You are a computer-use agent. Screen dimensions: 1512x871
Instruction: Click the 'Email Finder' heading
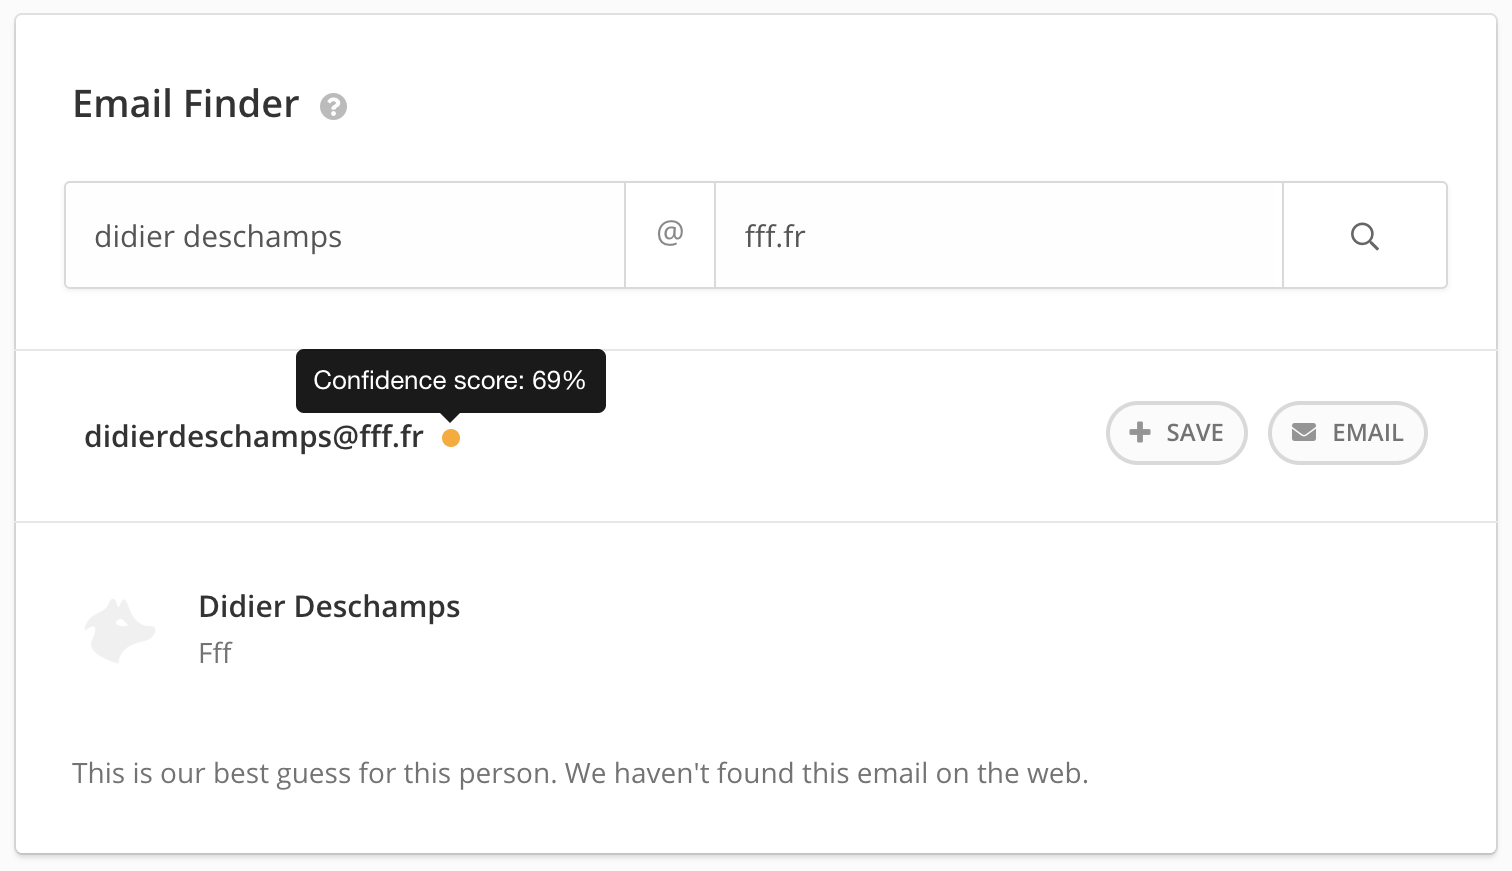click(x=186, y=104)
